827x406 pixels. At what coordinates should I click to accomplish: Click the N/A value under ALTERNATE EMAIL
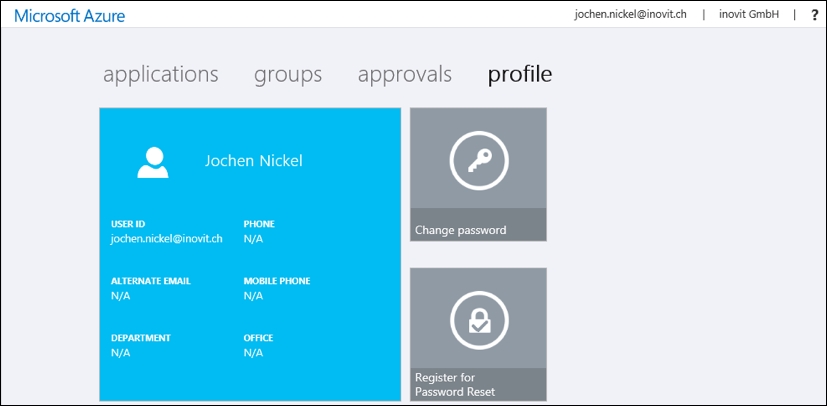(120, 296)
